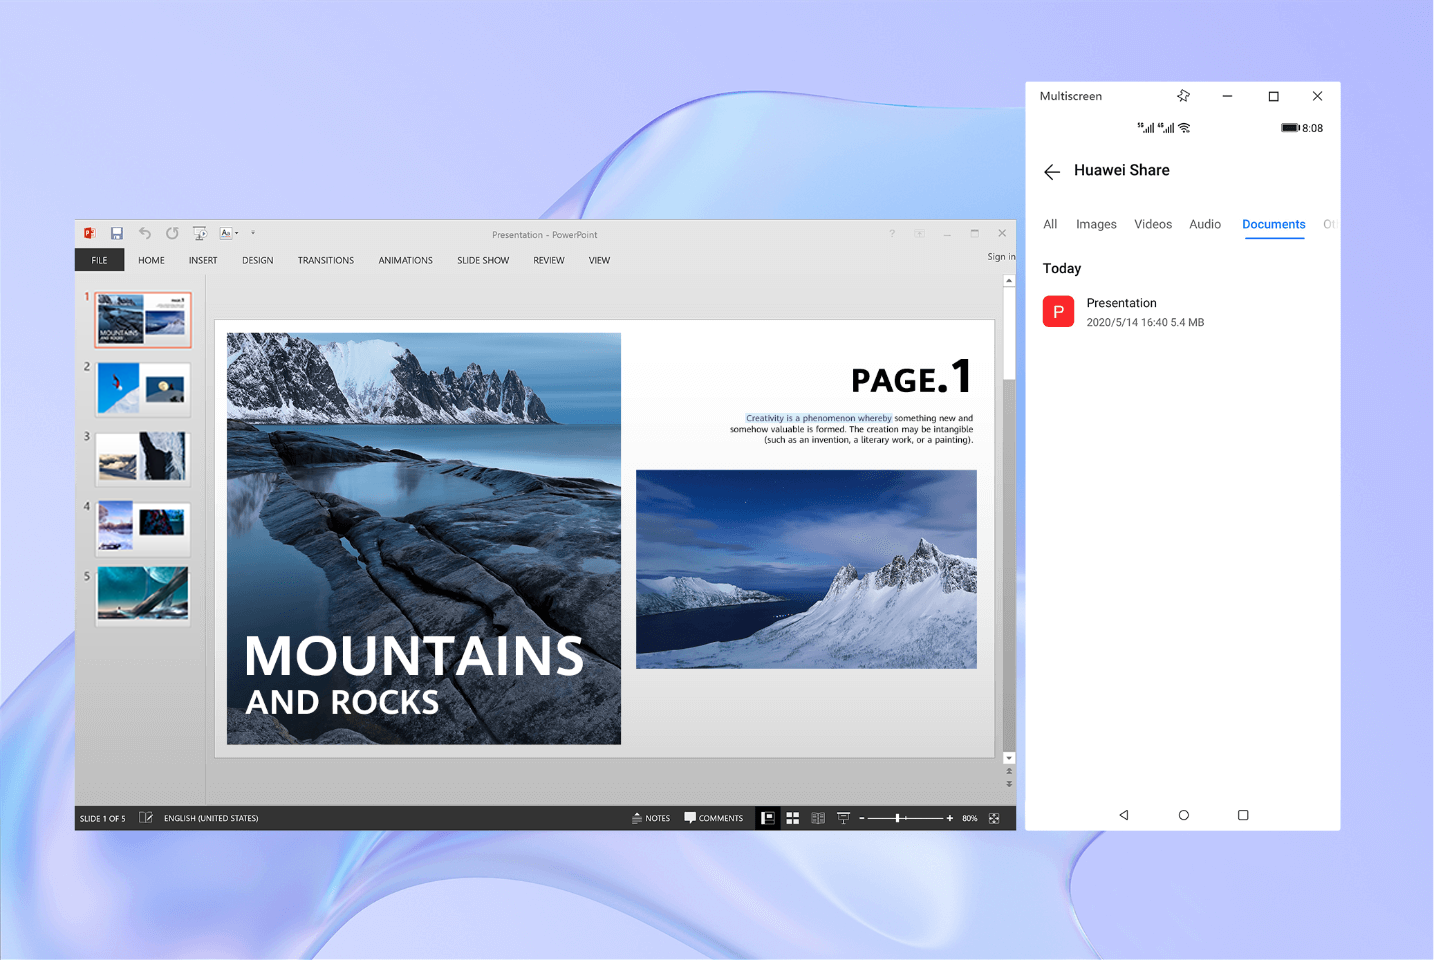Switch to the Images tab in Huawei Share
1434x960 pixels.
(x=1096, y=224)
